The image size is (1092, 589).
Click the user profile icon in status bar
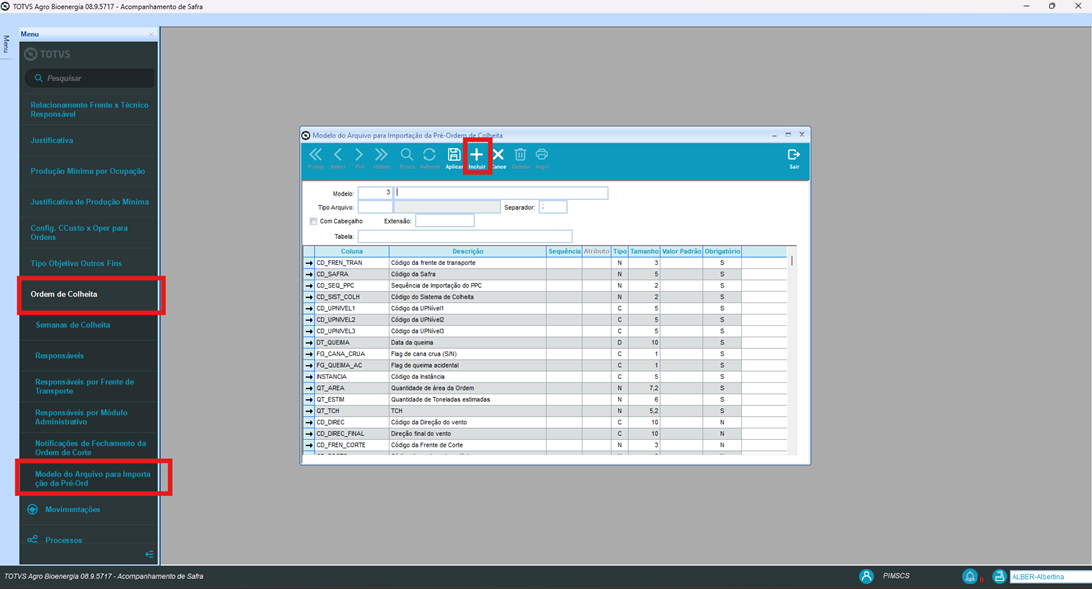click(866, 576)
